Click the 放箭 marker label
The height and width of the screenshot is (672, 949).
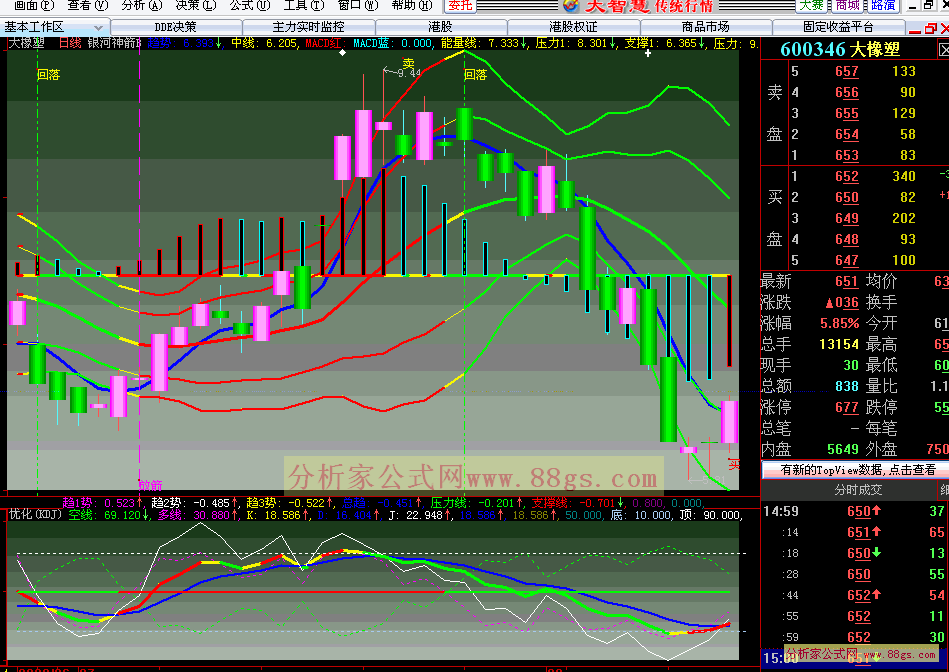151,485
